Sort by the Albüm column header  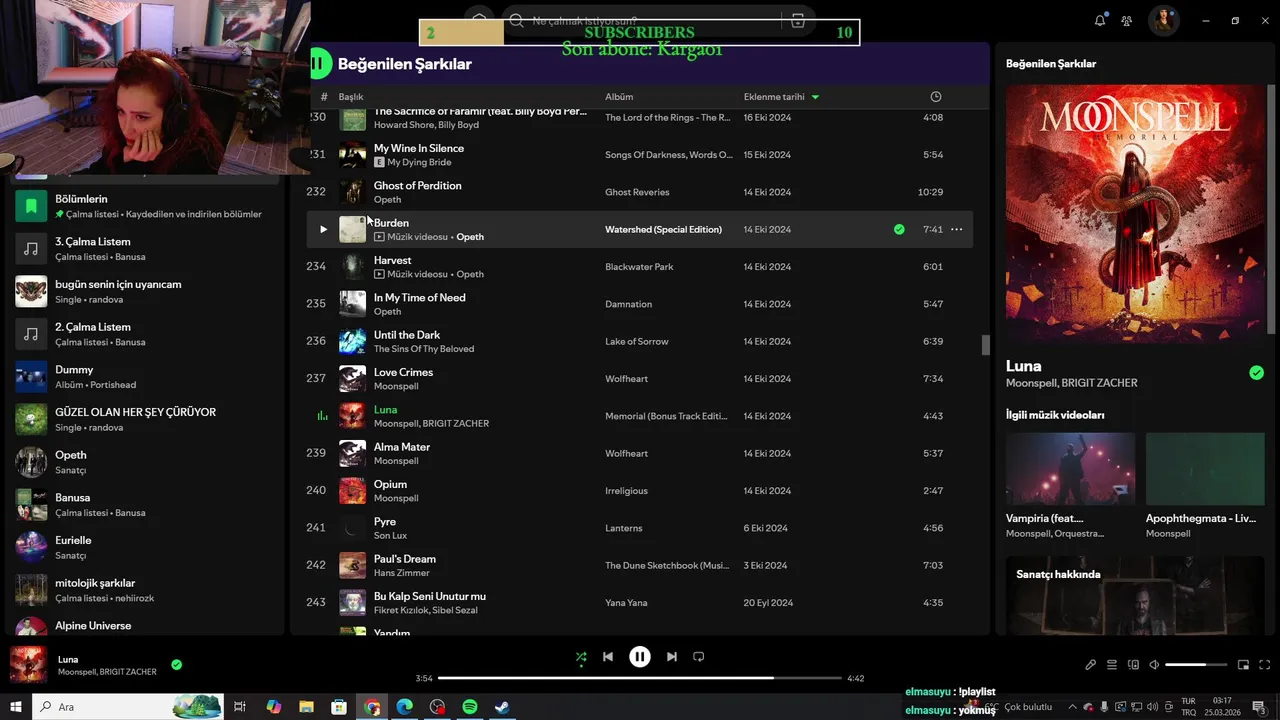click(x=619, y=97)
